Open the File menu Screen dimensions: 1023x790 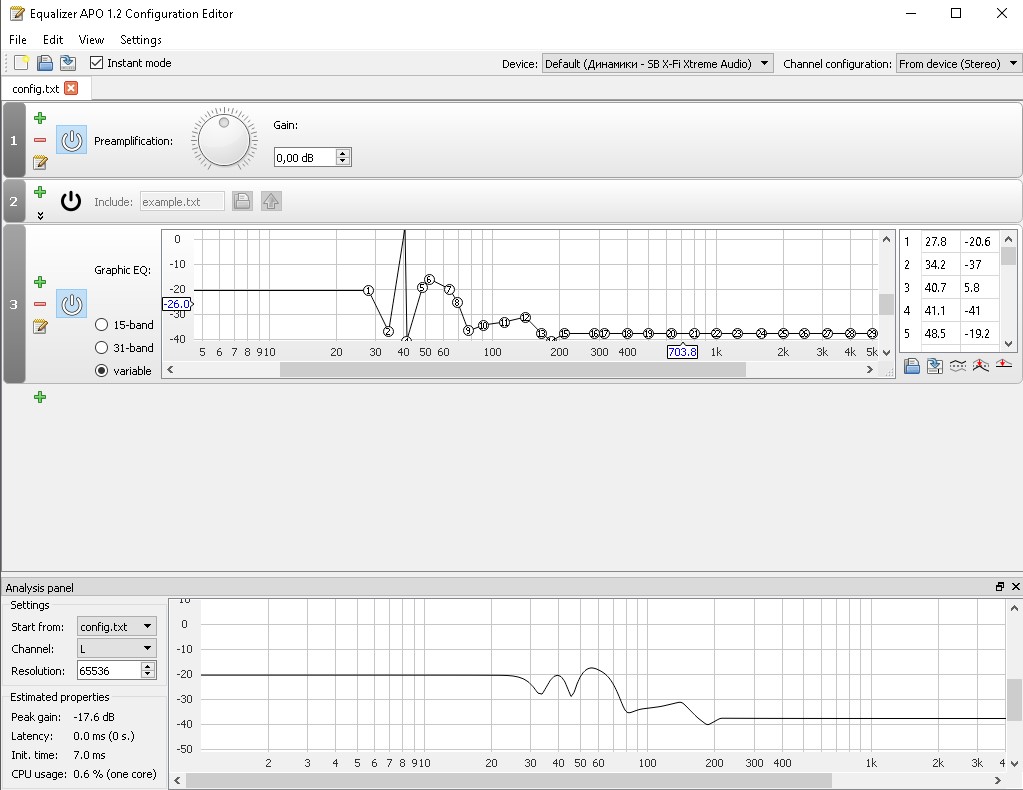pos(18,40)
